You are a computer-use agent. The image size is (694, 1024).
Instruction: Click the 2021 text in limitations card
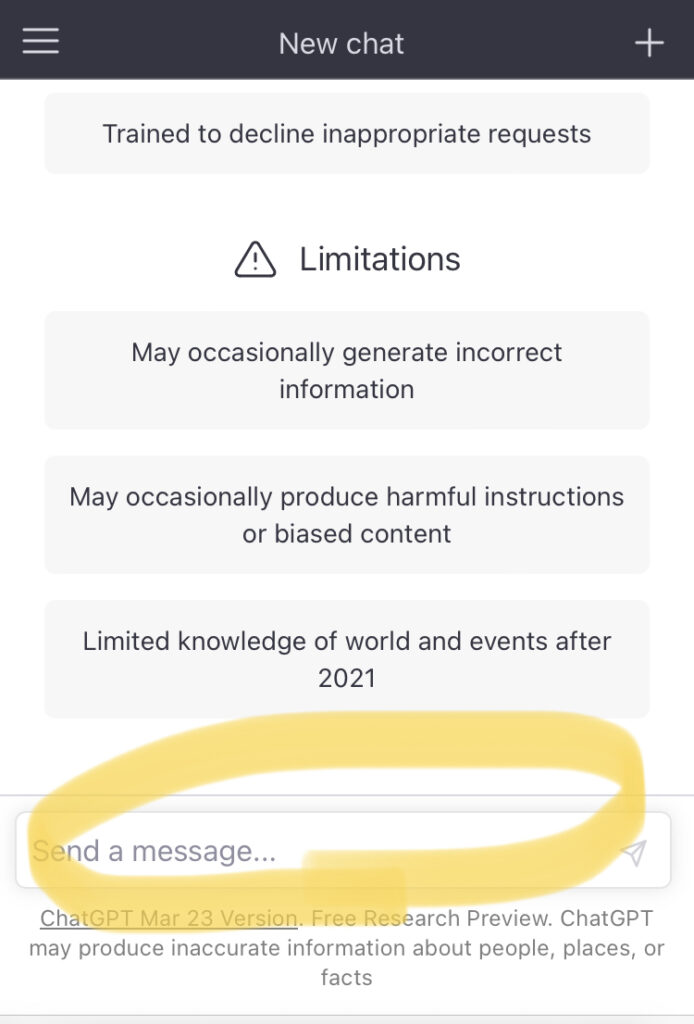347,679
